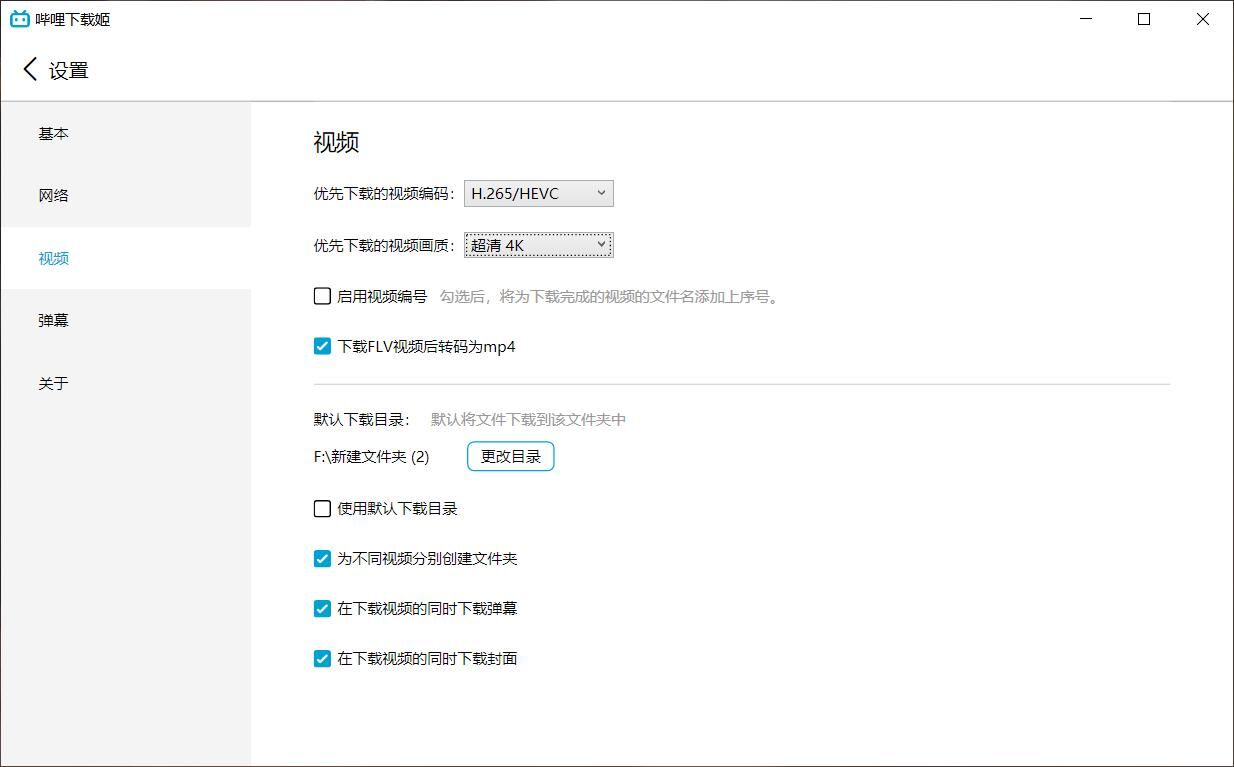Maximize the 哔哩下载姬 window
Screen dimensions: 1234x767
pyautogui.click(x=1144, y=19)
